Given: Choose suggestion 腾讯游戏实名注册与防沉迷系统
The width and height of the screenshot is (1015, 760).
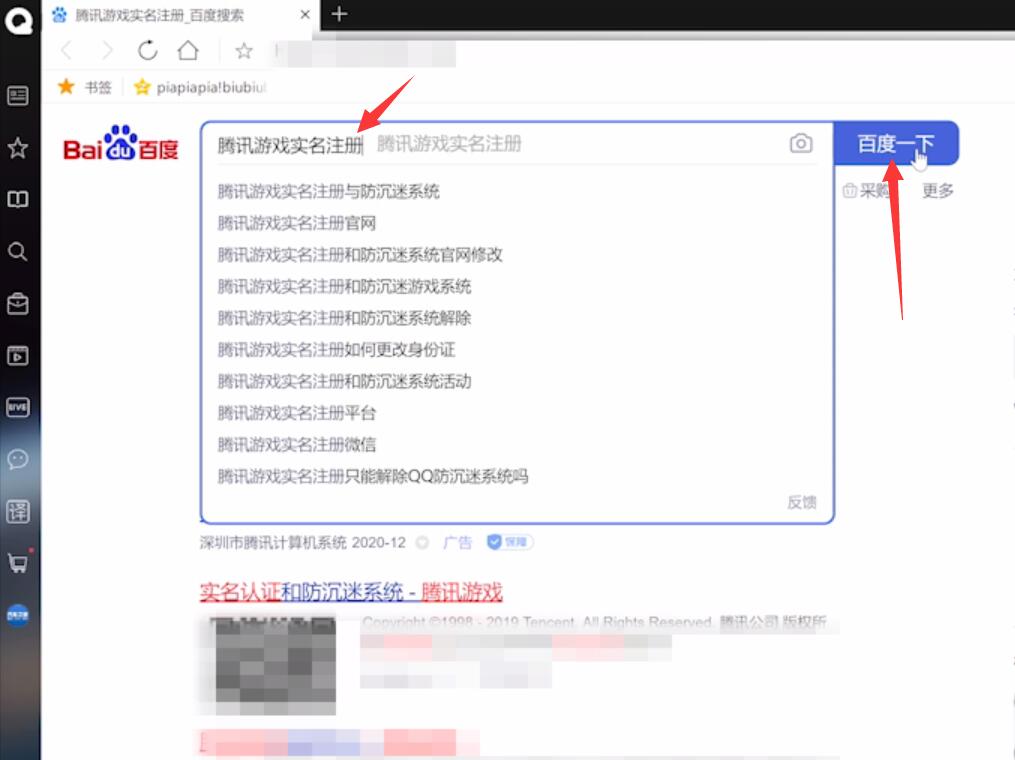Looking at the screenshot, I should 329,192.
